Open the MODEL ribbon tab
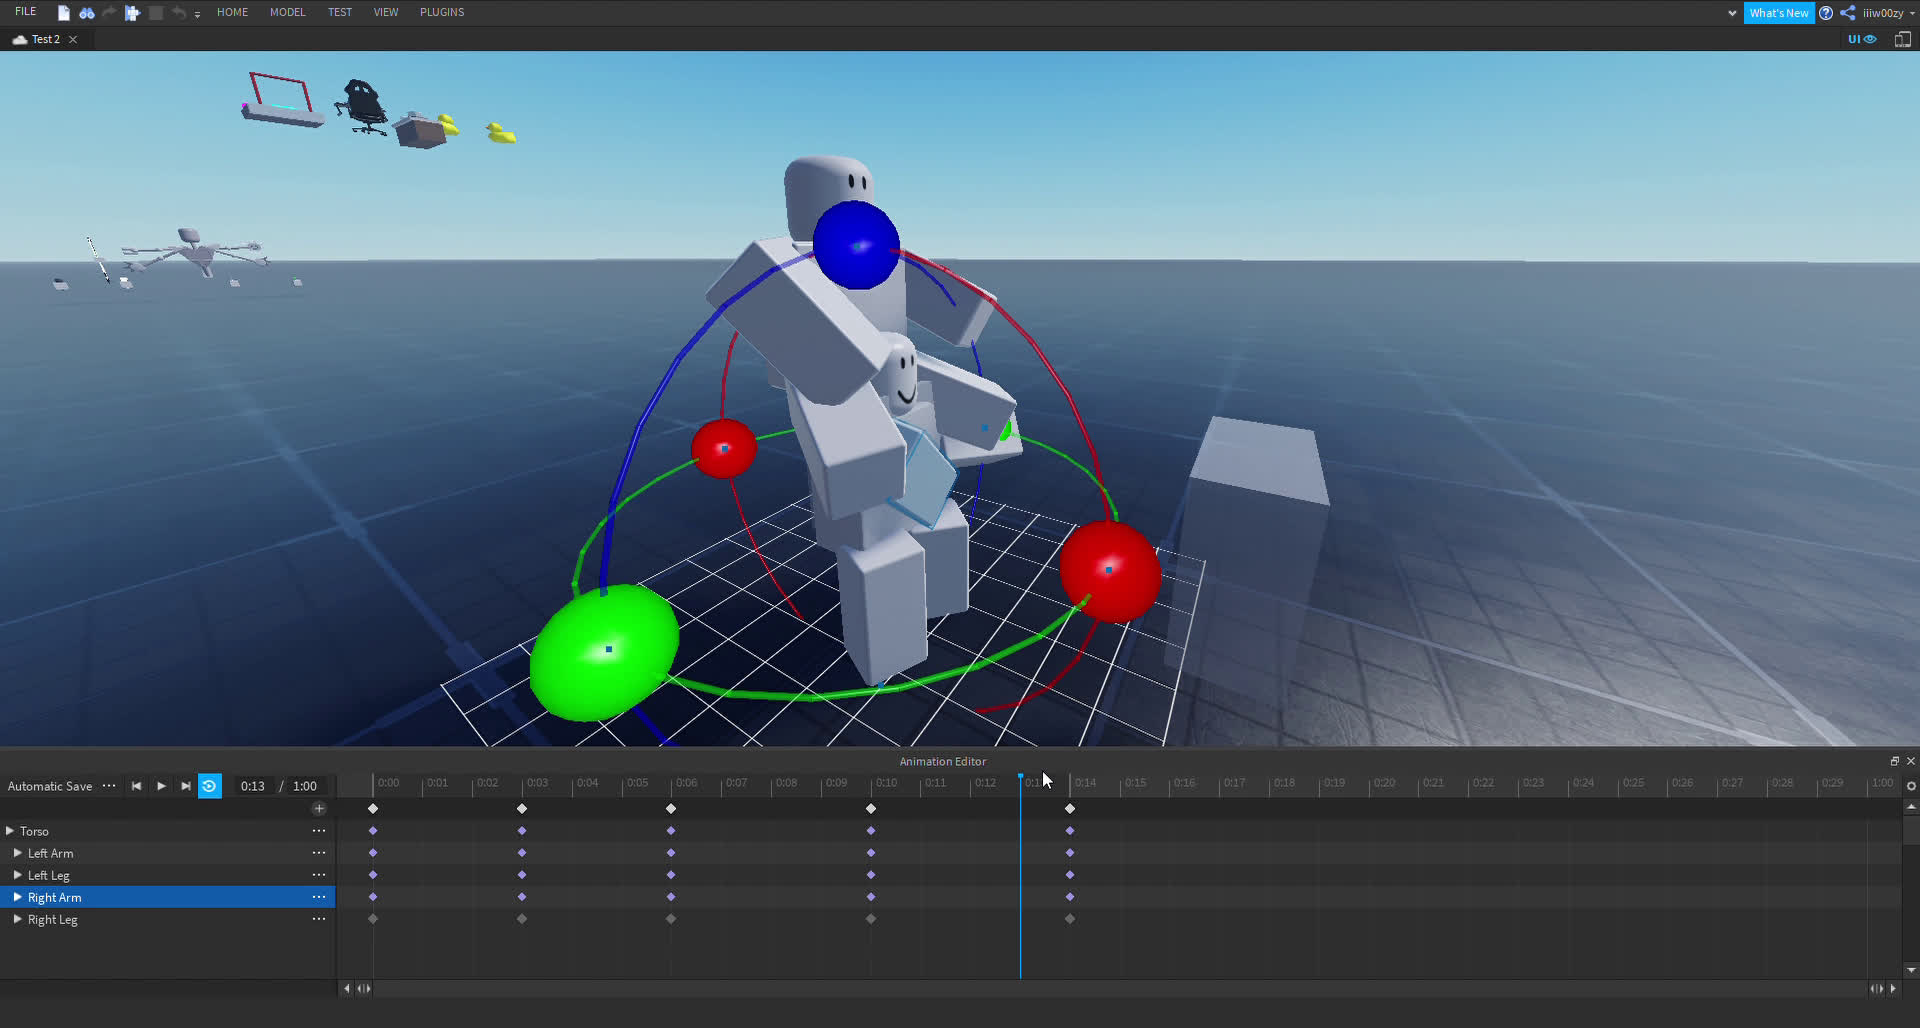Image resolution: width=1920 pixels, height=1028 pixels. tap(287, 12)
